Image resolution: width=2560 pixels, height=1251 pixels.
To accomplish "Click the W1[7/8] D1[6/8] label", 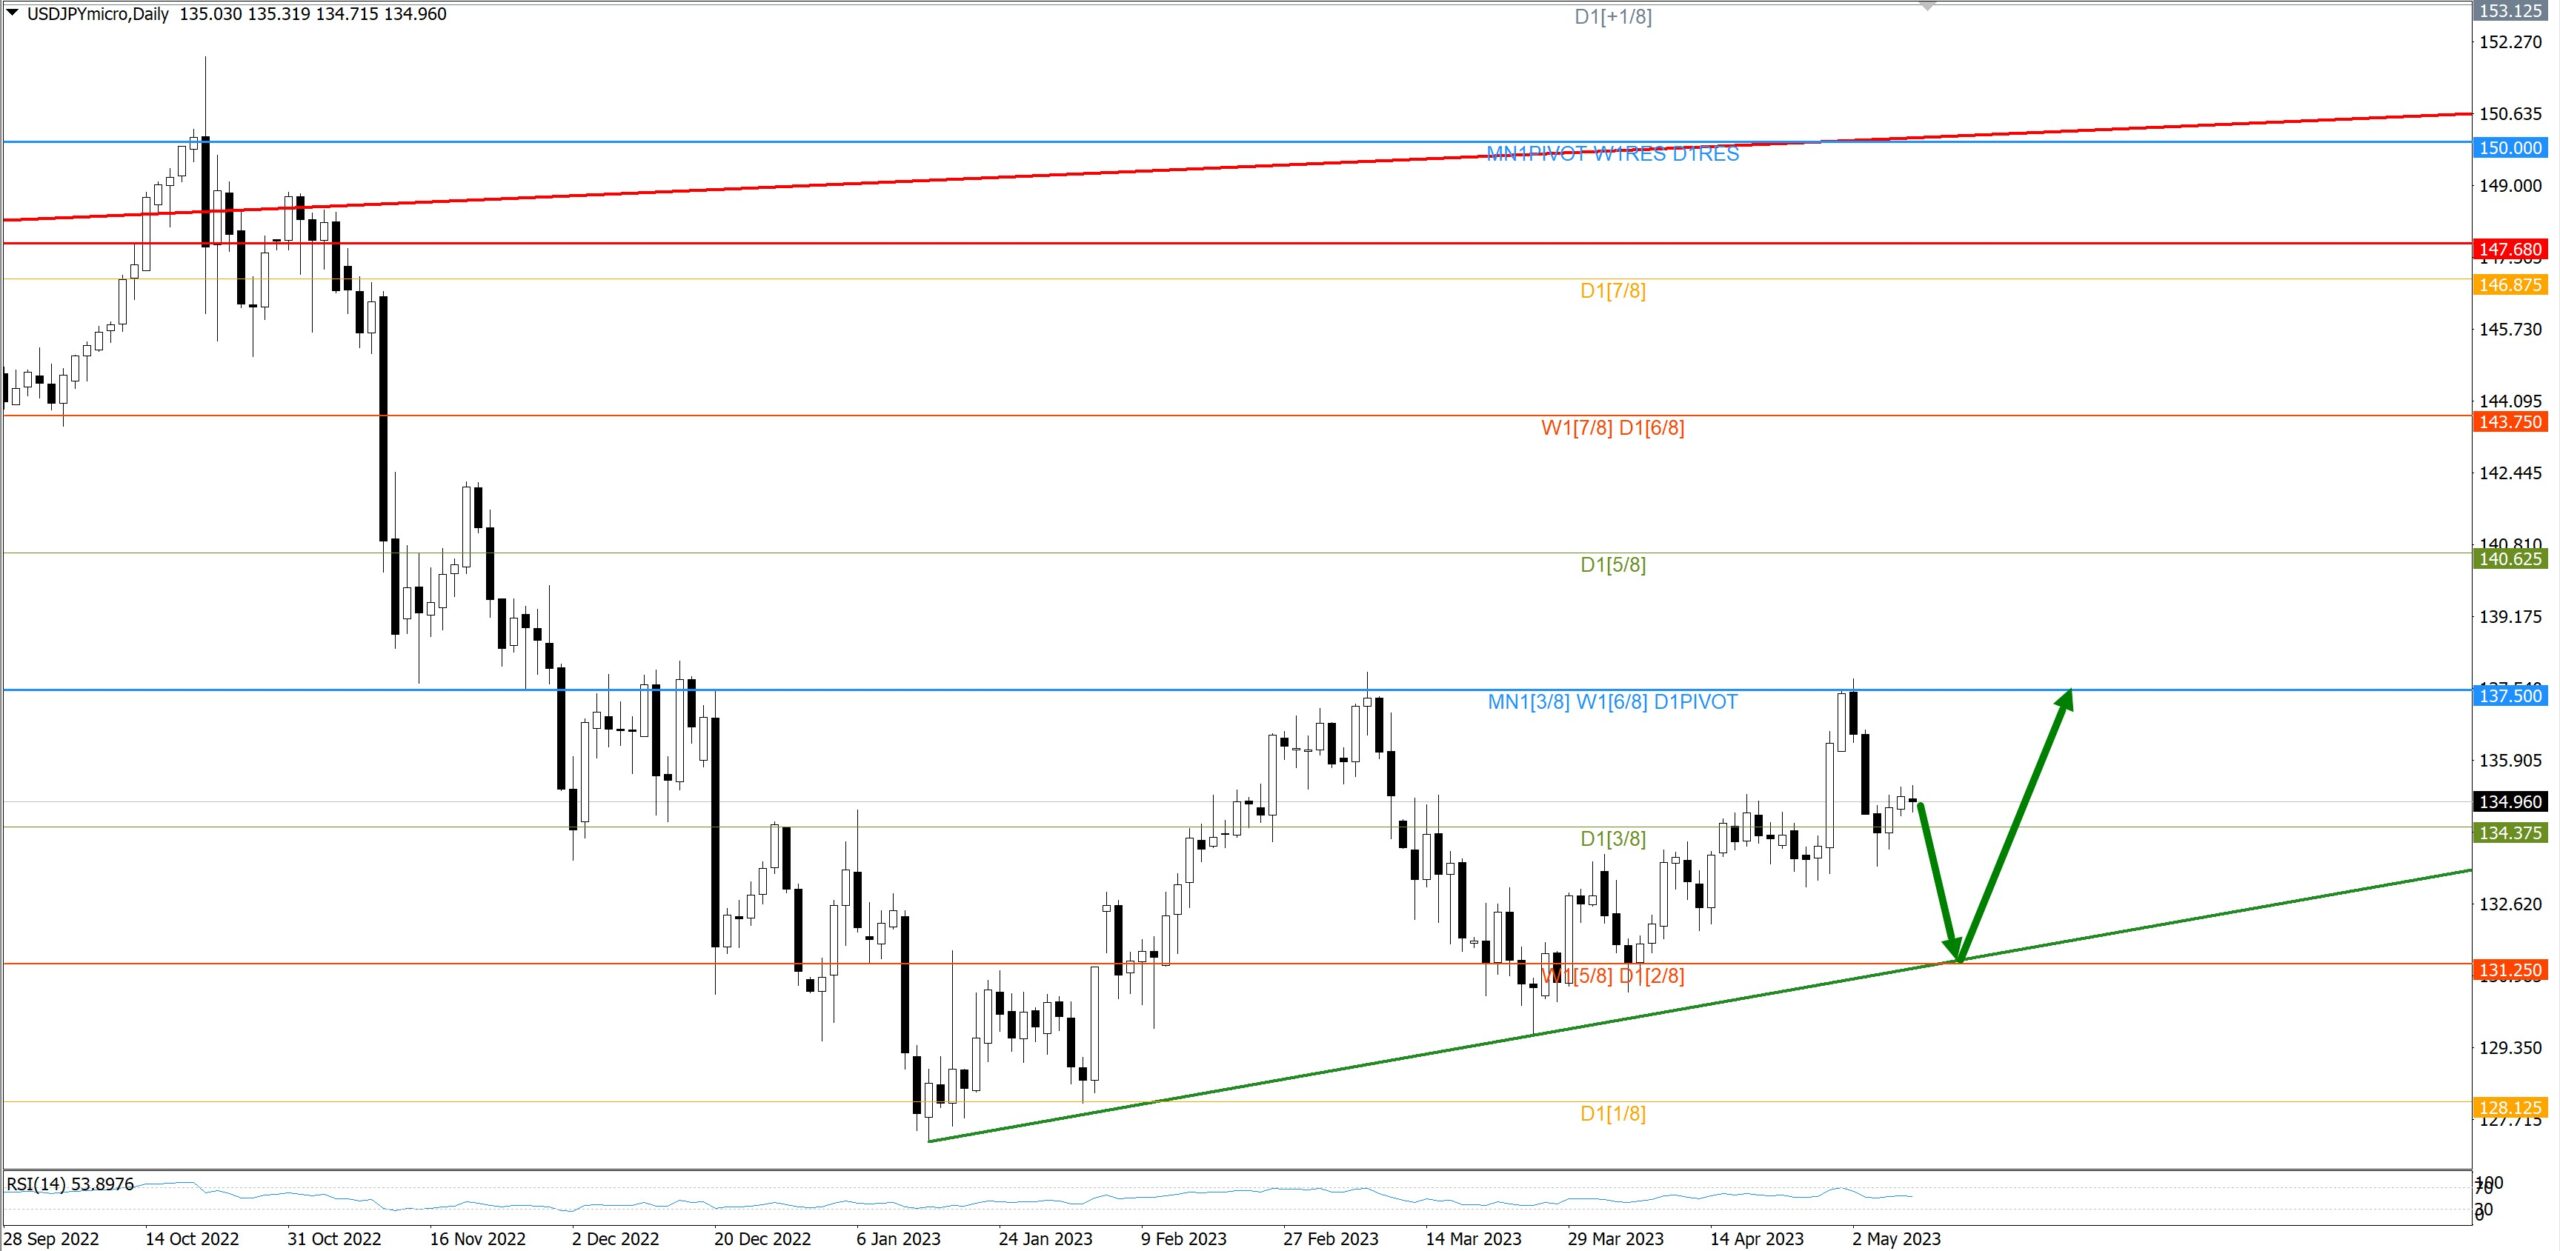I will coord(1612,428).
